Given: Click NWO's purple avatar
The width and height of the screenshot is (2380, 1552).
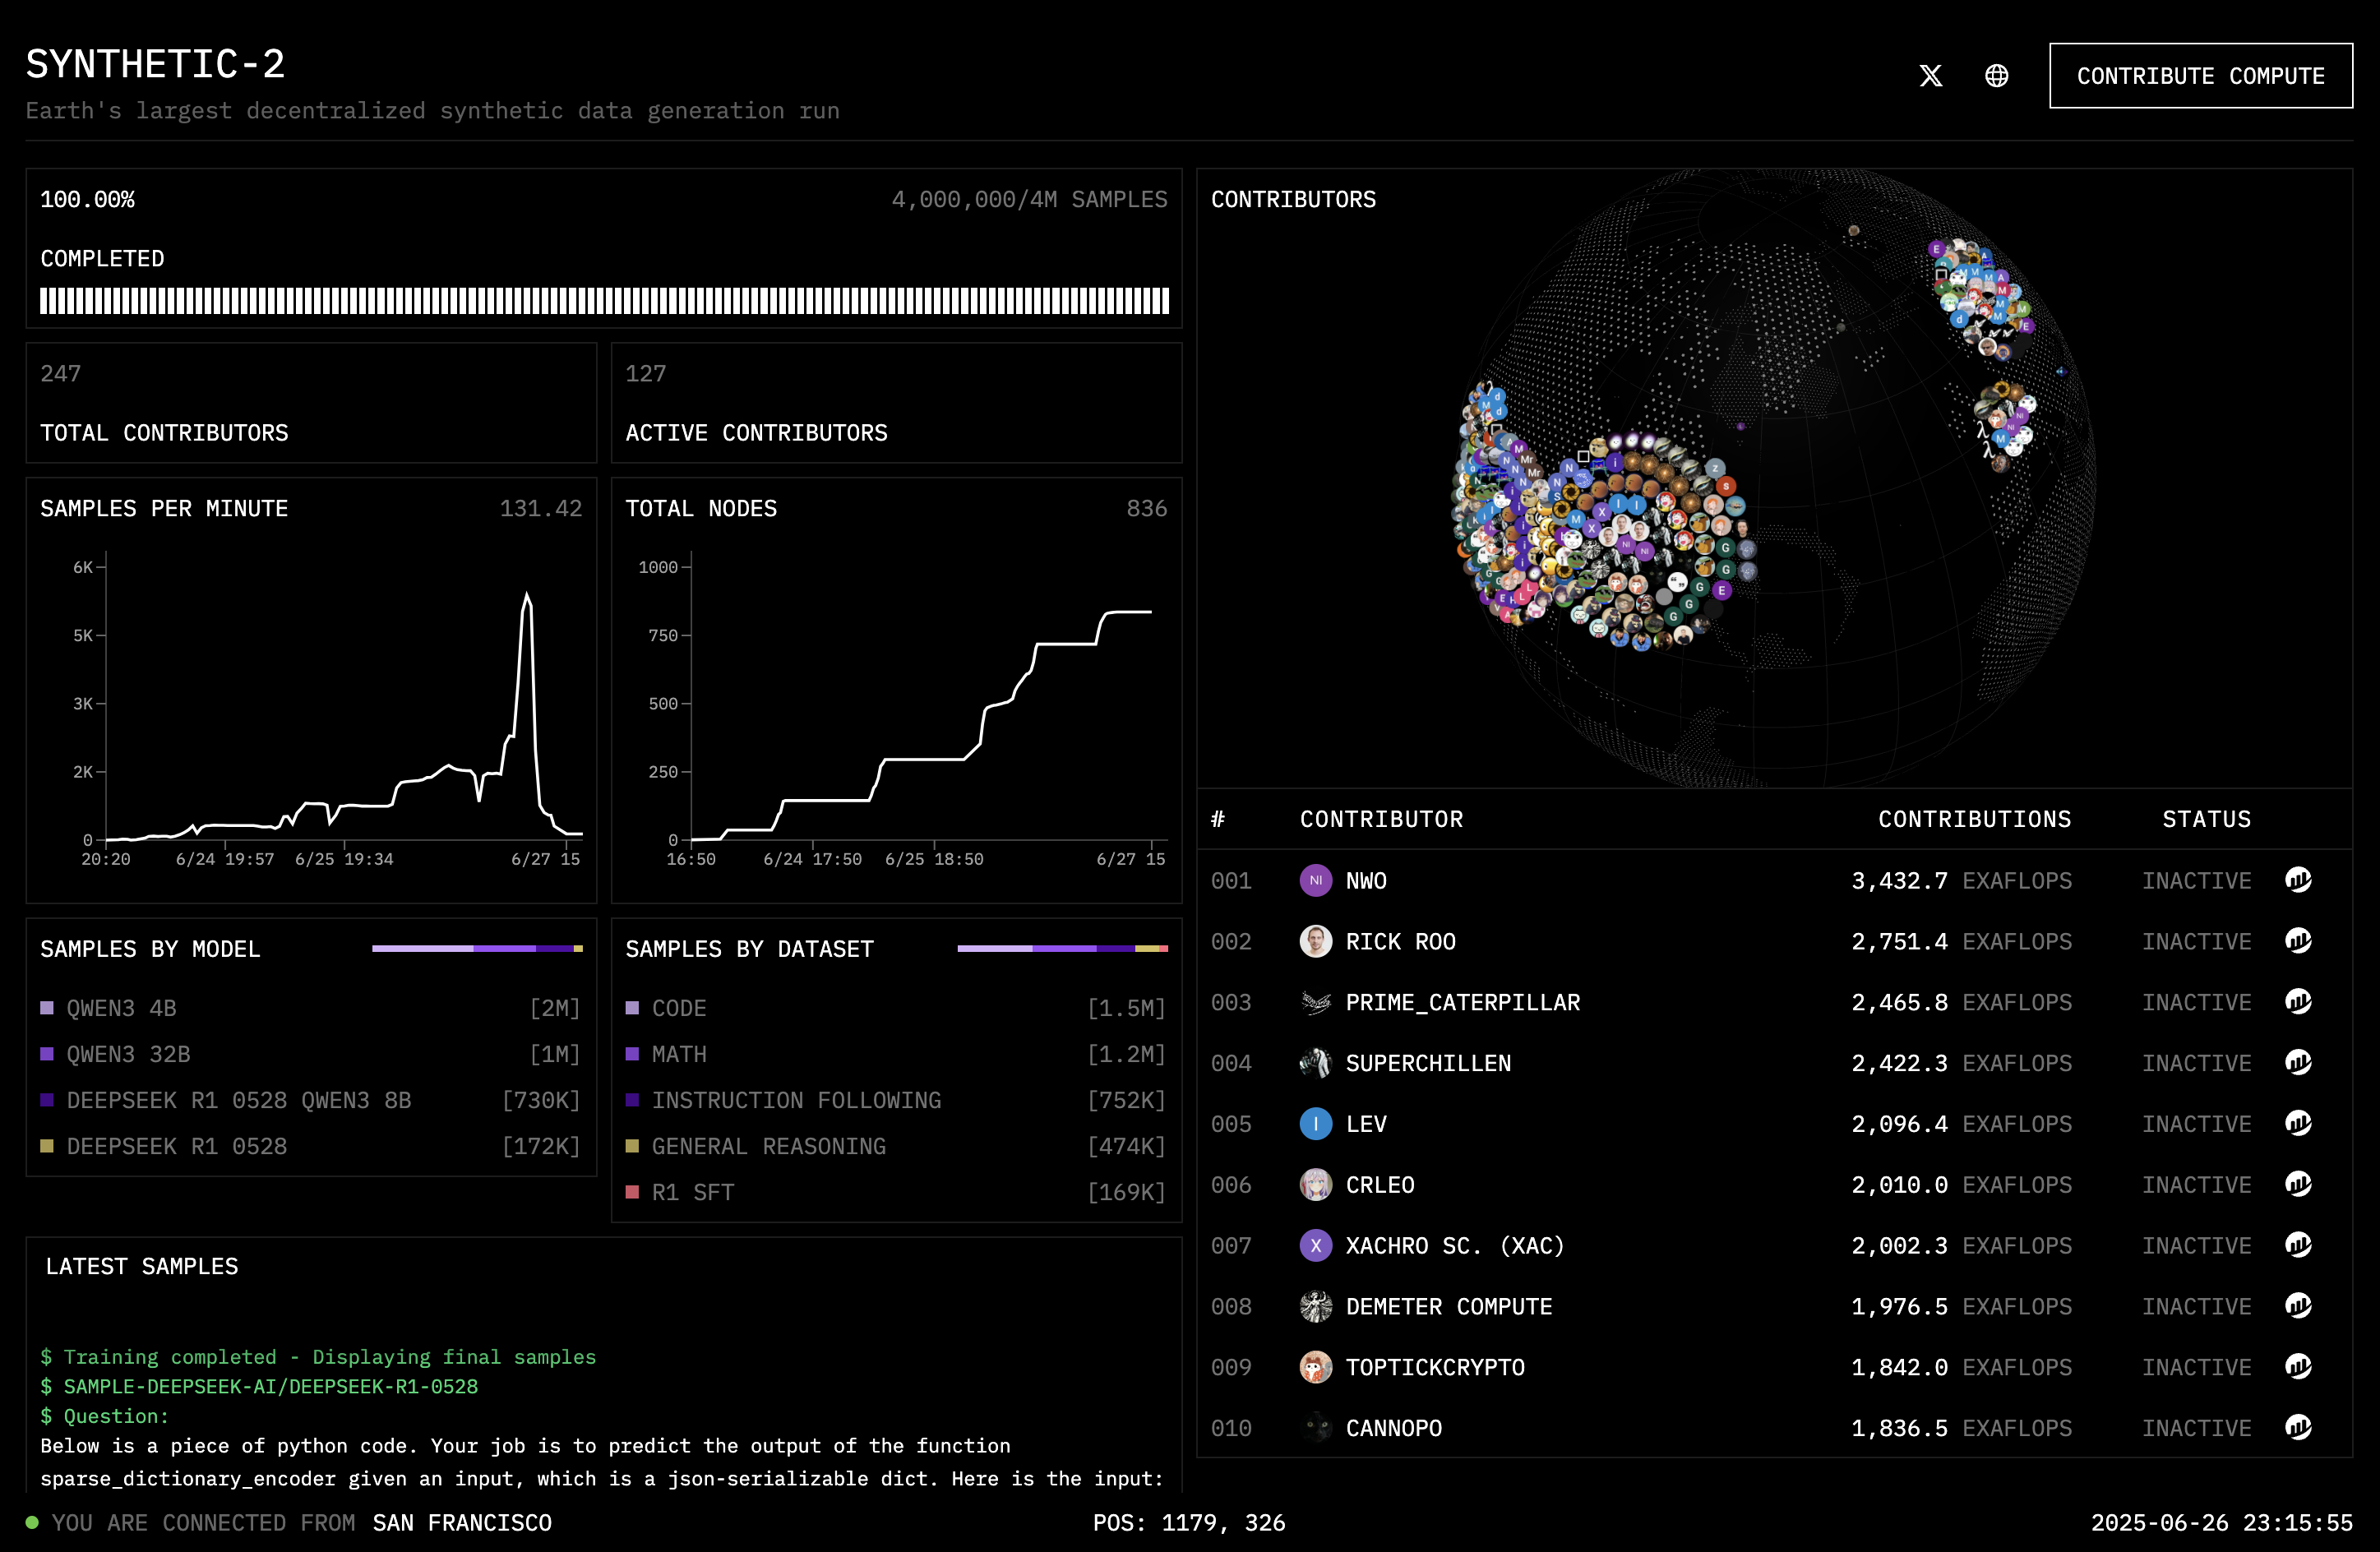Looking at the screenshot, I should (x=1315, y=881).
